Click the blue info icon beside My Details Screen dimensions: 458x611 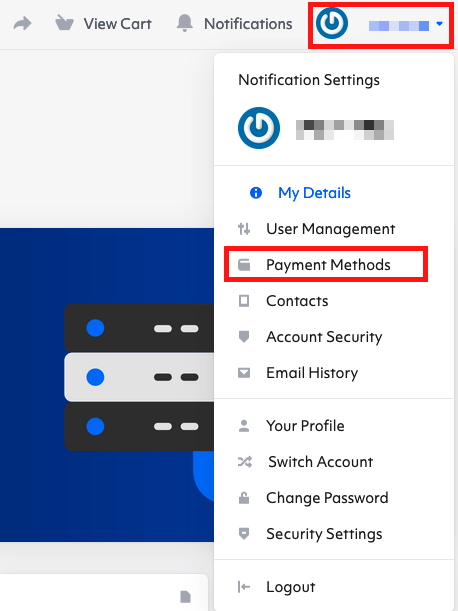click(256, 192)
